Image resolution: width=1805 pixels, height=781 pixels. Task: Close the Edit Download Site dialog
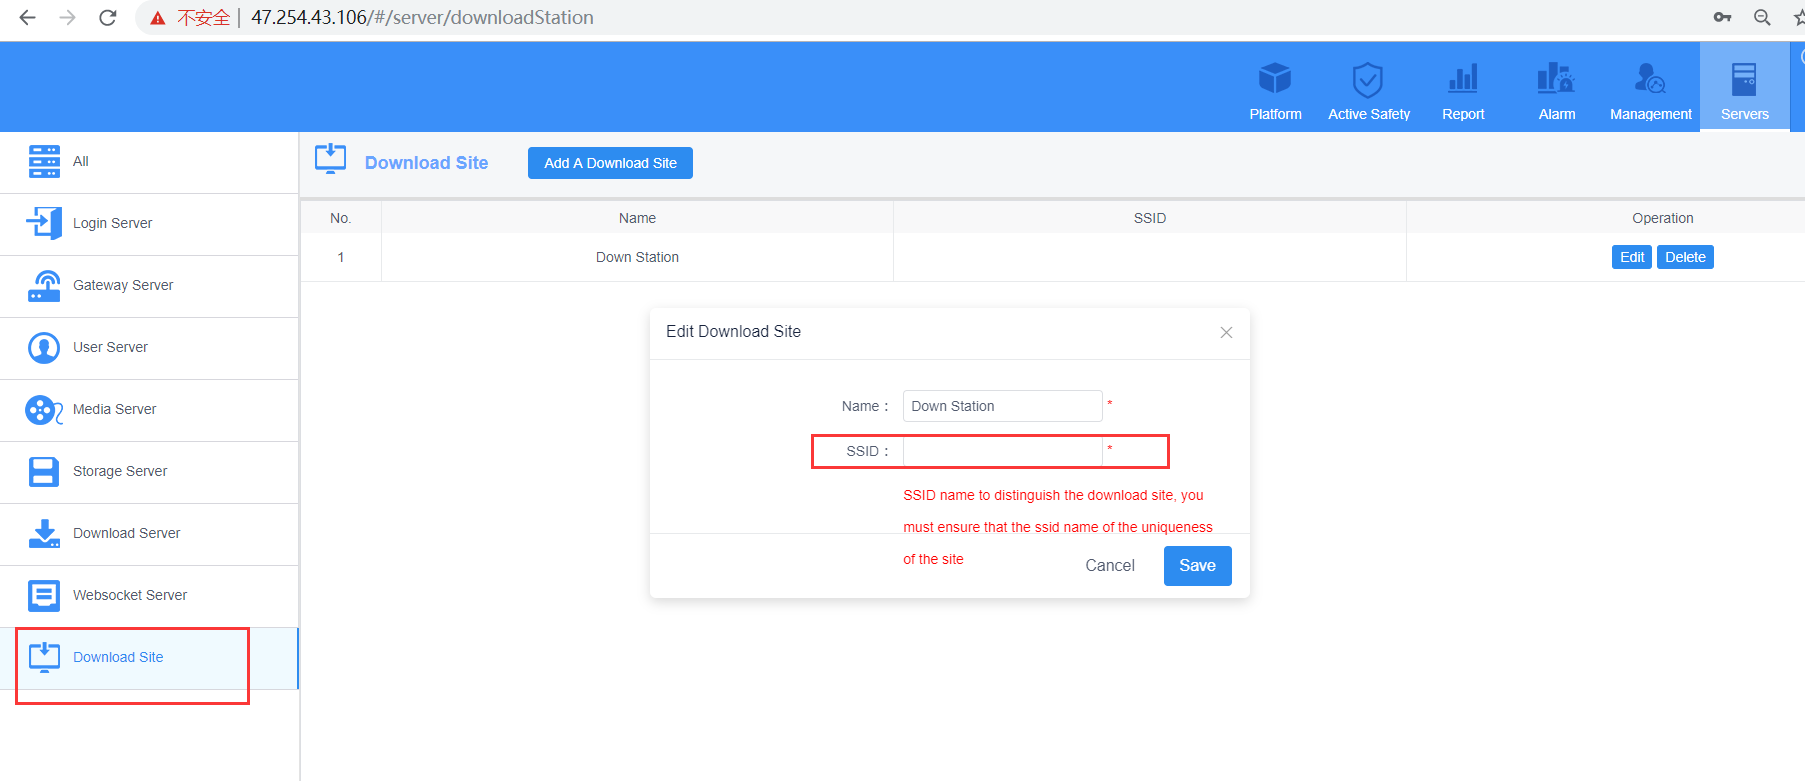(1226, 332)
